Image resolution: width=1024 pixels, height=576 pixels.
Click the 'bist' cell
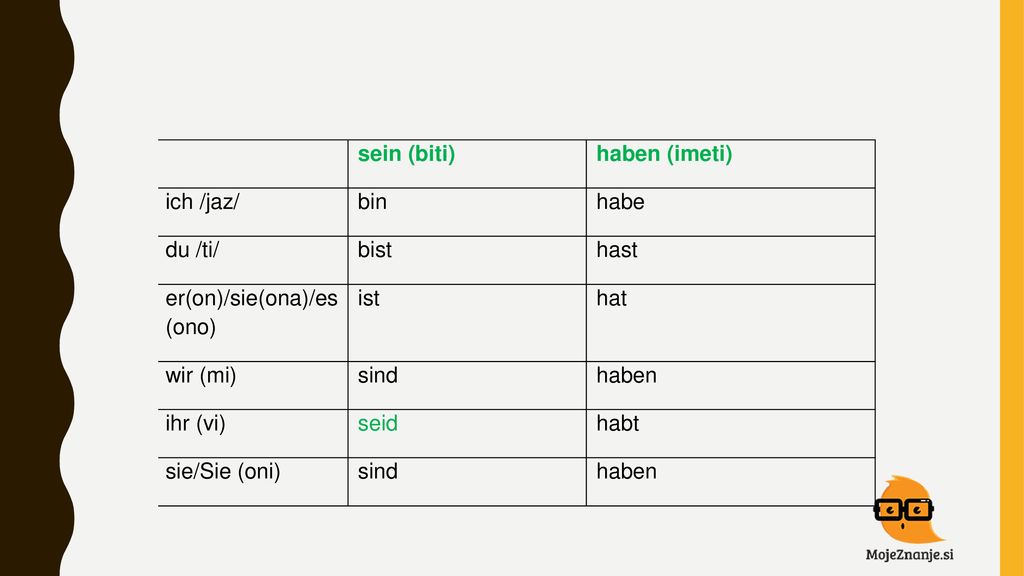(x=467, y=260)
